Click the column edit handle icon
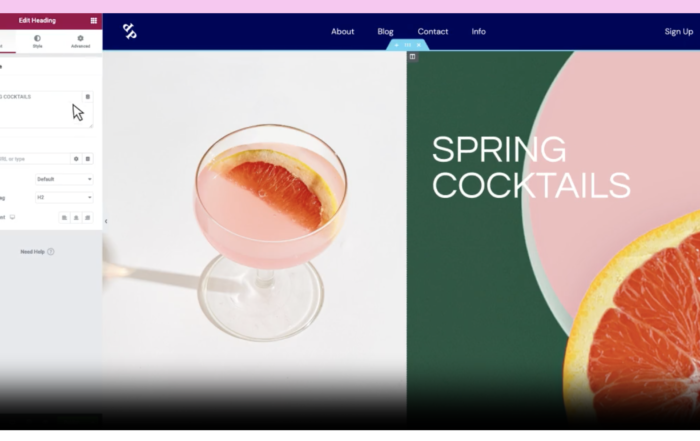The width and height of the screenshot is (700, 441). 412,57
